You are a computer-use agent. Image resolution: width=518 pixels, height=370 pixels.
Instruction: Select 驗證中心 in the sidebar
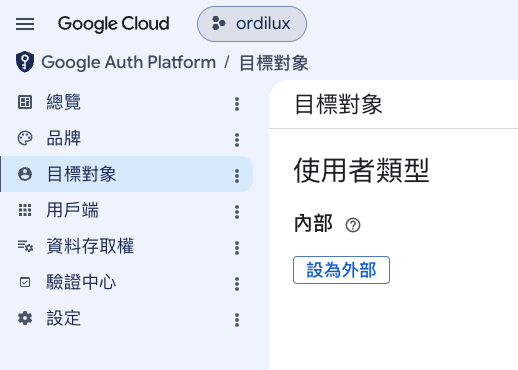127,282
